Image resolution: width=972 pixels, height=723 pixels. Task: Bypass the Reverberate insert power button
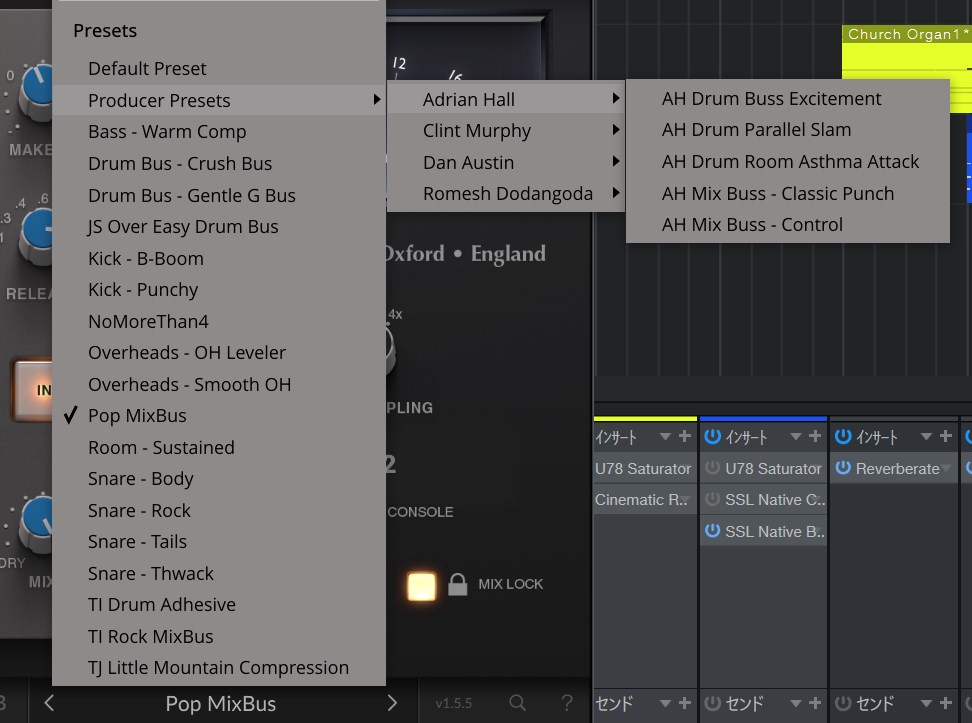(843, 468)
